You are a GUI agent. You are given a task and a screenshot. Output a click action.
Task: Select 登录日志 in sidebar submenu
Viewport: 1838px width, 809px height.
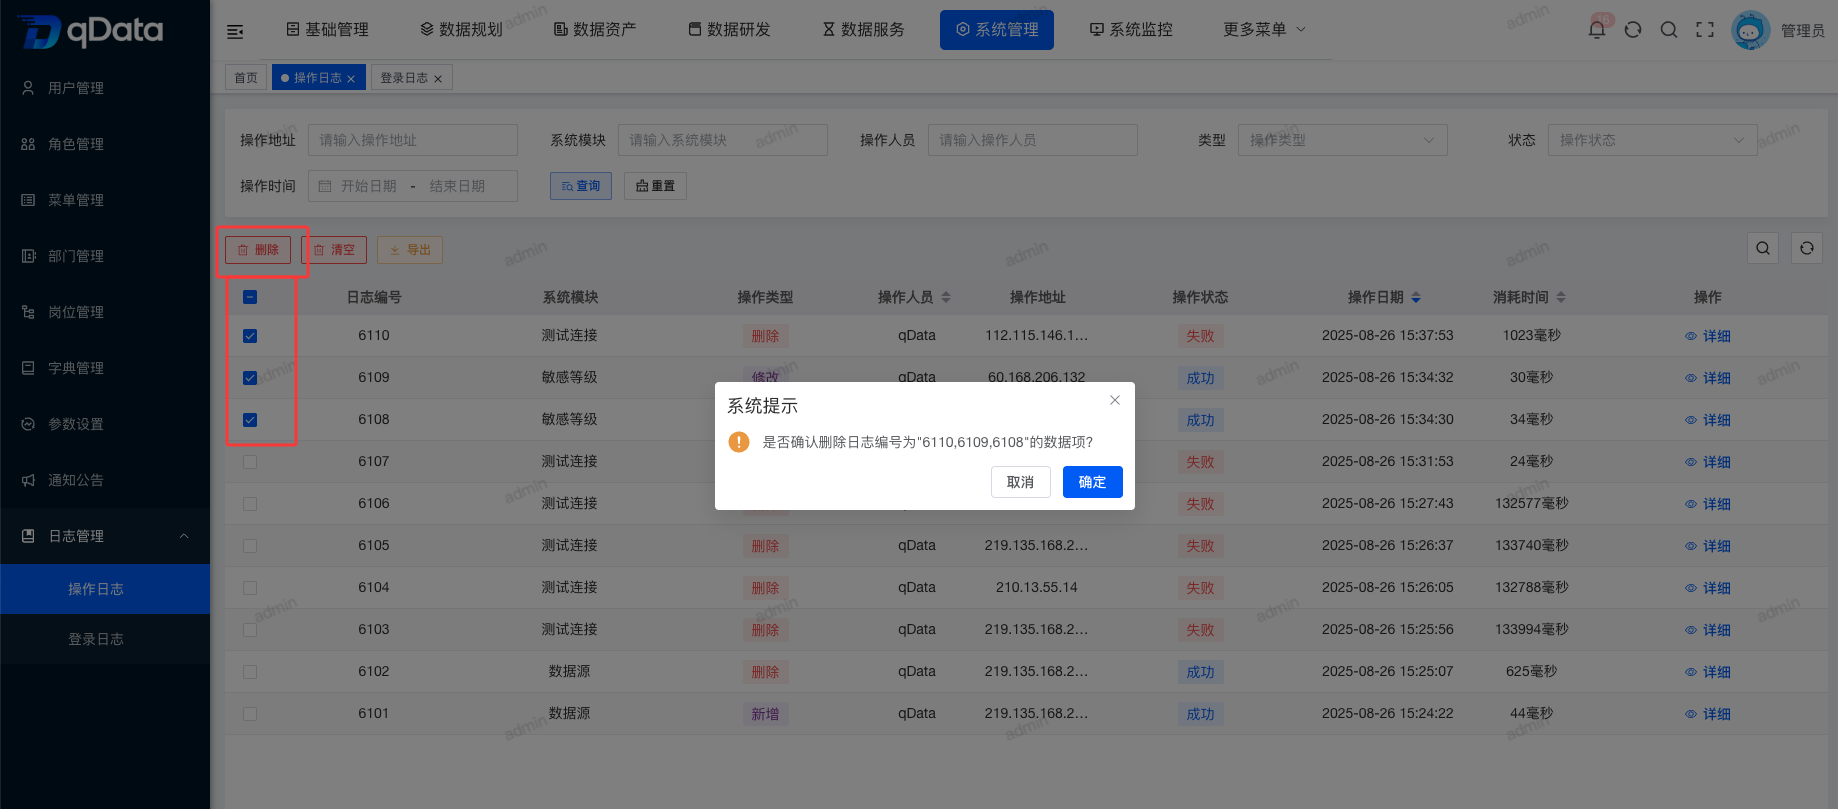[105, 639]
